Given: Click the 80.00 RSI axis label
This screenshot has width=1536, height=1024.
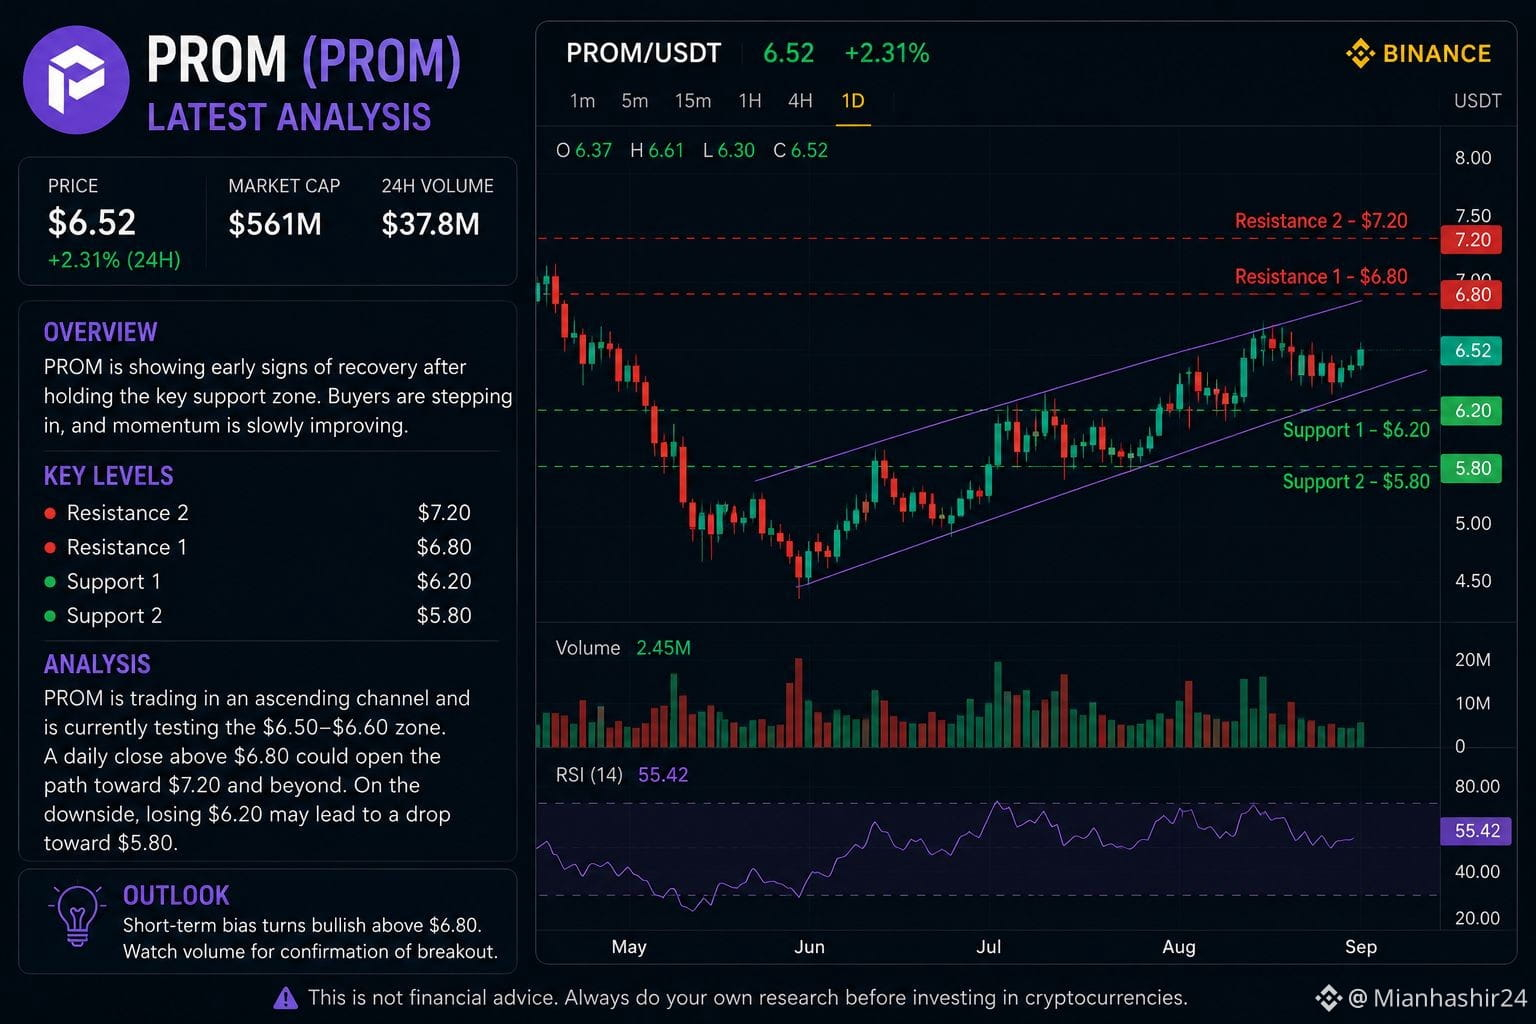Looking at the screenshot, I should pos(1477,787).
